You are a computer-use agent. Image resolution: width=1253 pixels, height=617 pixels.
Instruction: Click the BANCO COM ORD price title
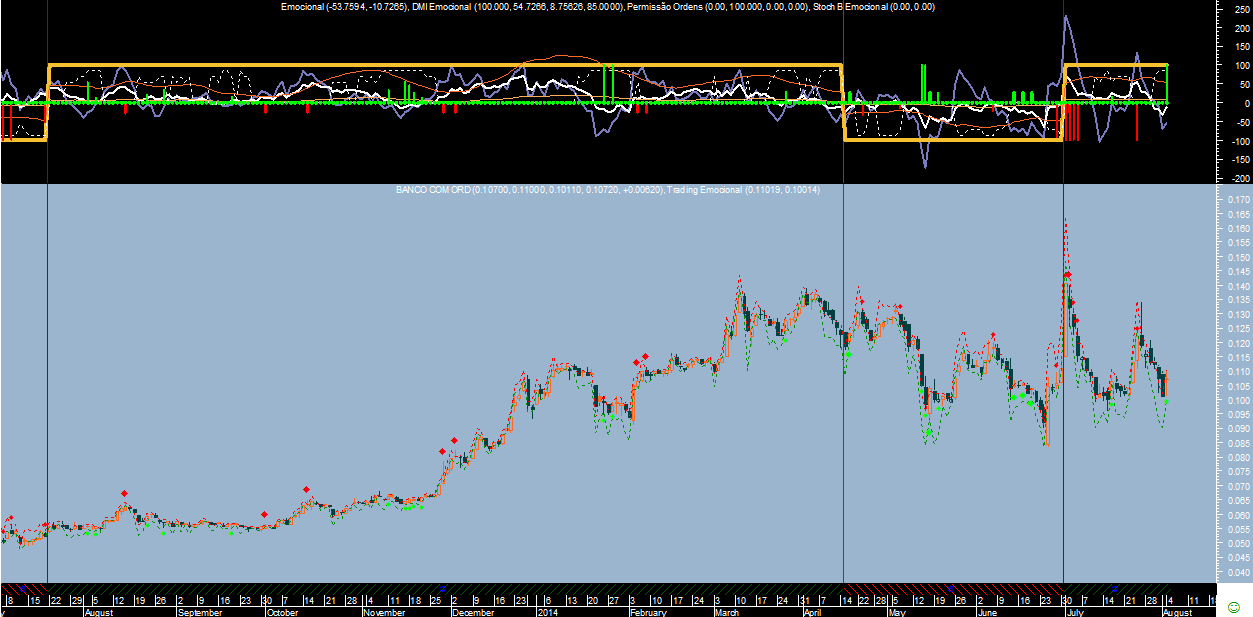pyautogui.click(x=436, y=189)
